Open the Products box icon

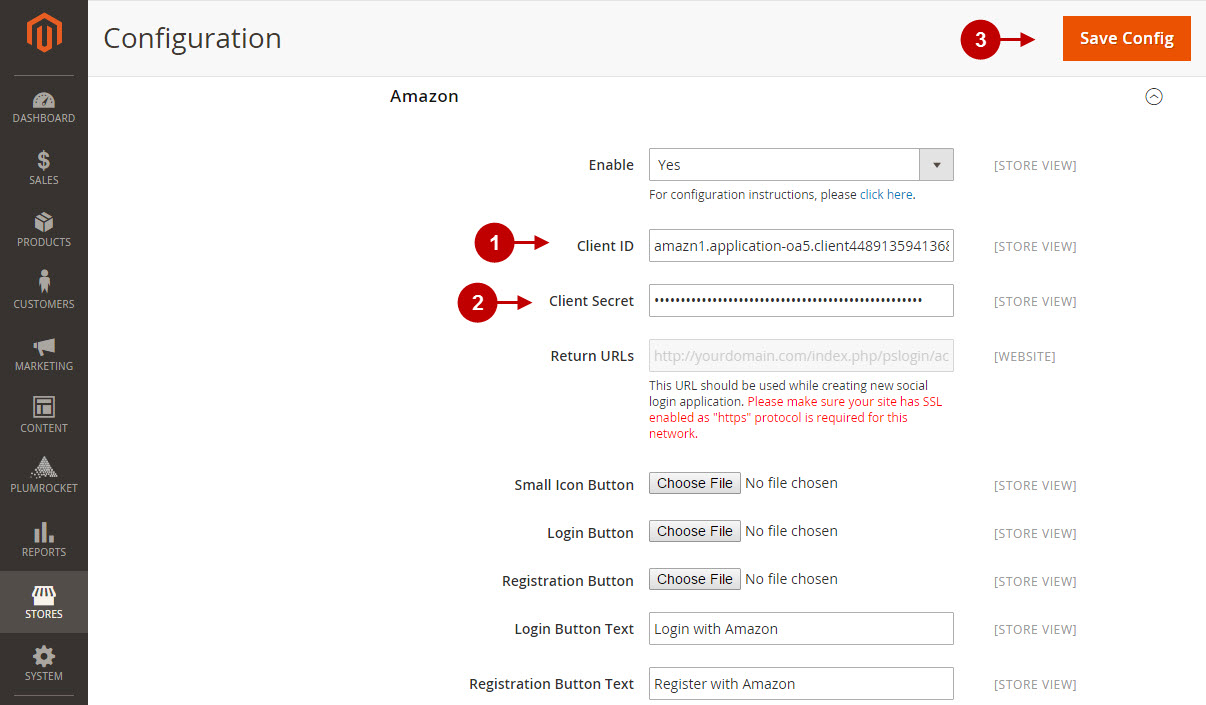coord(44,222)
